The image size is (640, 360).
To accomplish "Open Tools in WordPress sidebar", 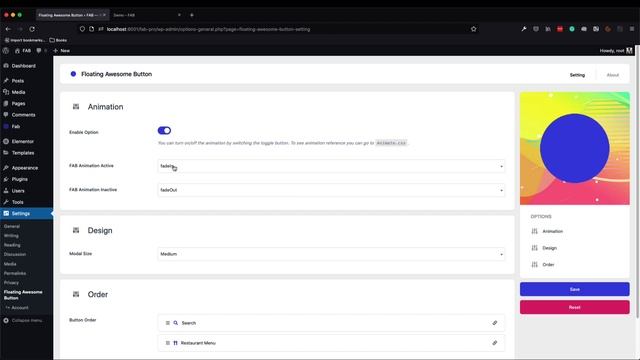I will pyautogui.click(x=18, y=202).
